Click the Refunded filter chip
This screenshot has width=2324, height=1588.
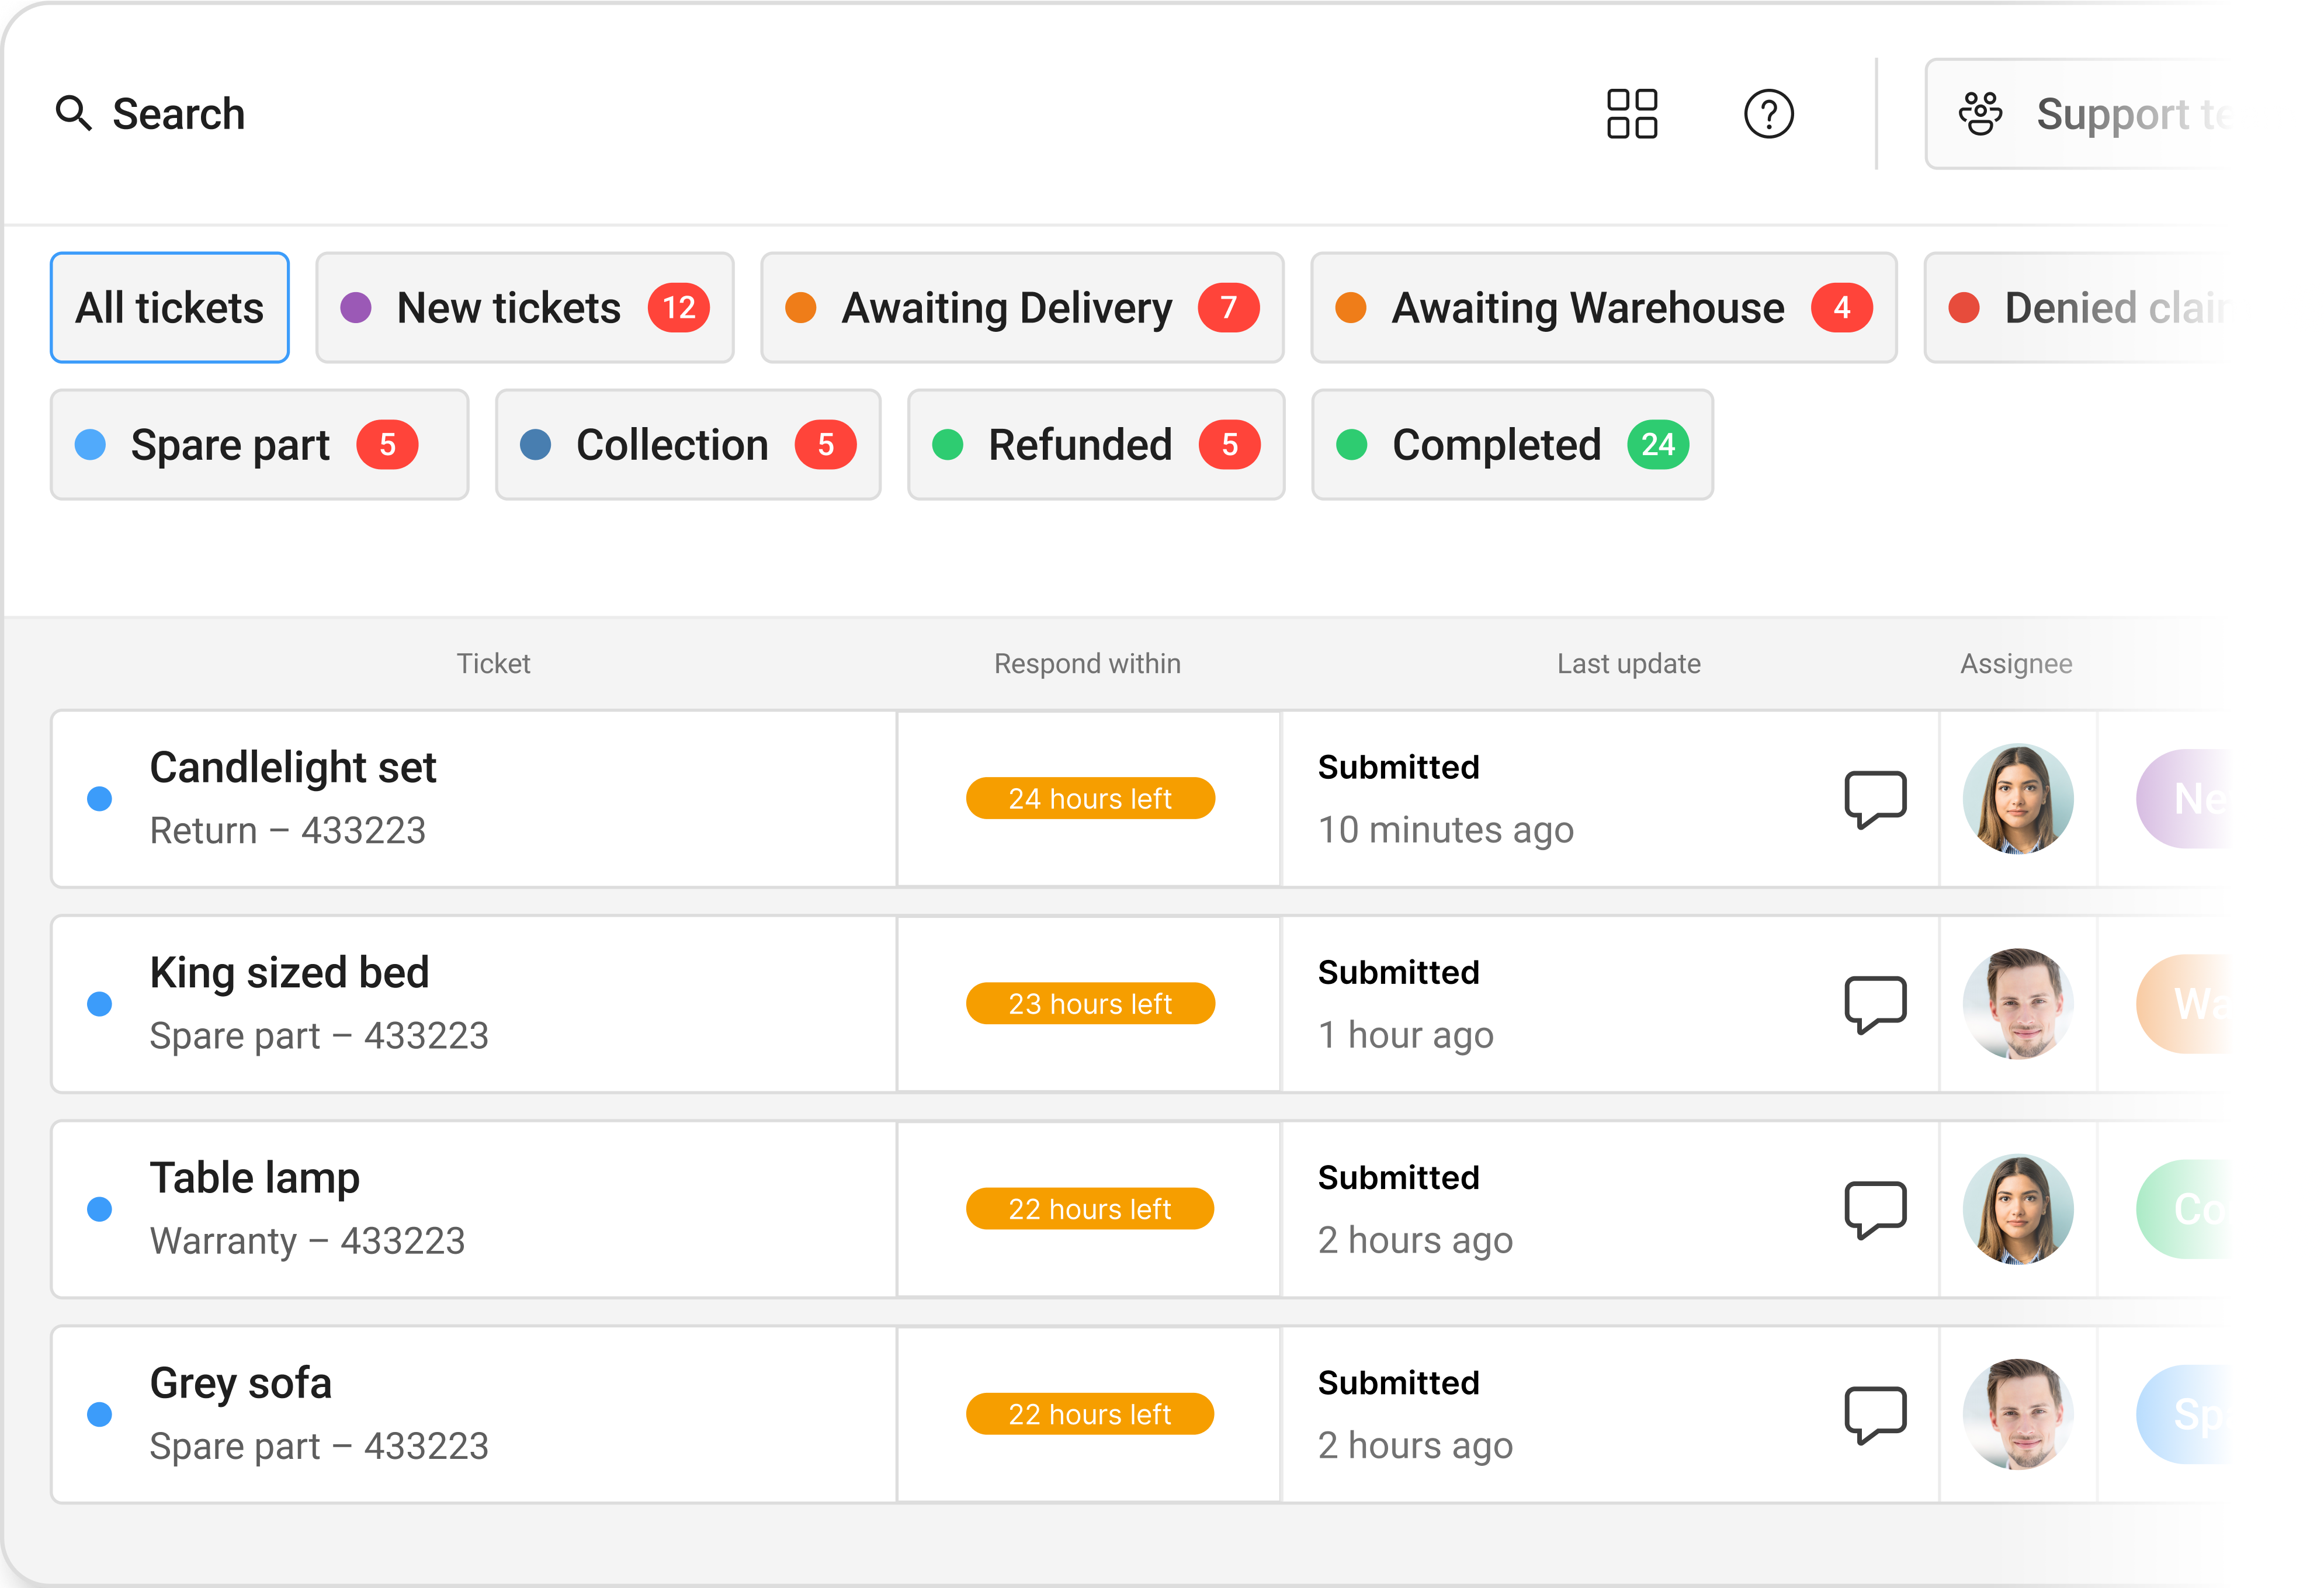click(x=1095, y=445)
